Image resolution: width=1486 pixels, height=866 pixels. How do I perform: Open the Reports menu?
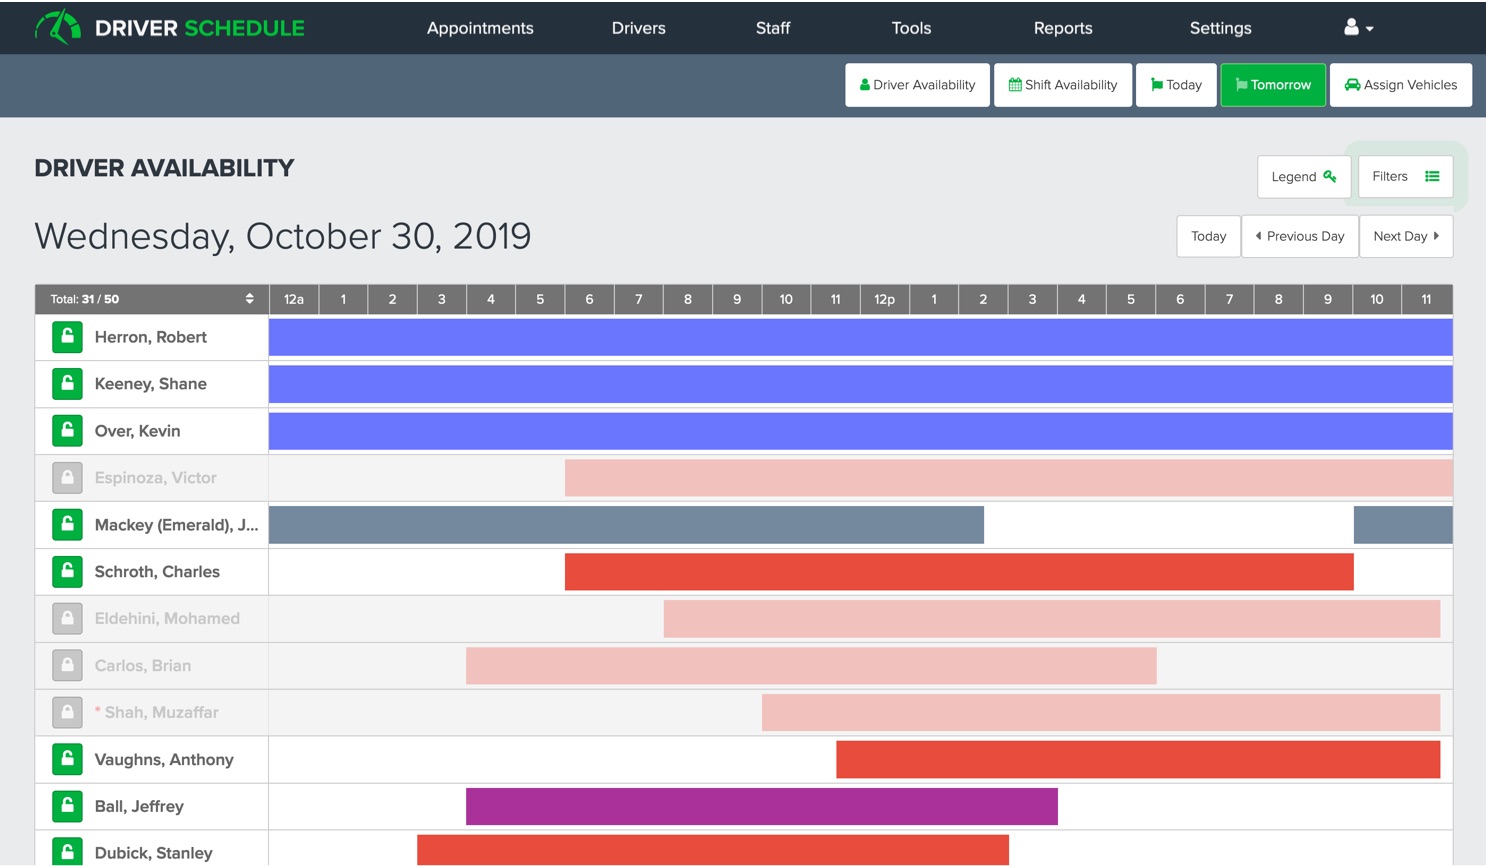coord(1062,28)
